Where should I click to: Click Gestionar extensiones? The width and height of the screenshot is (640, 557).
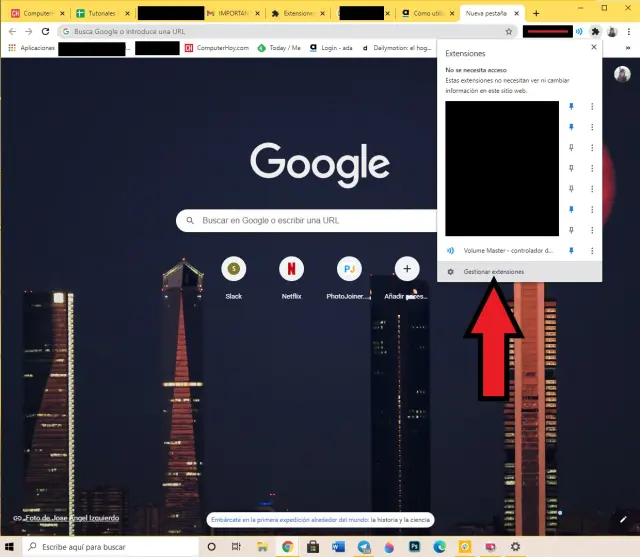[493, 272]
